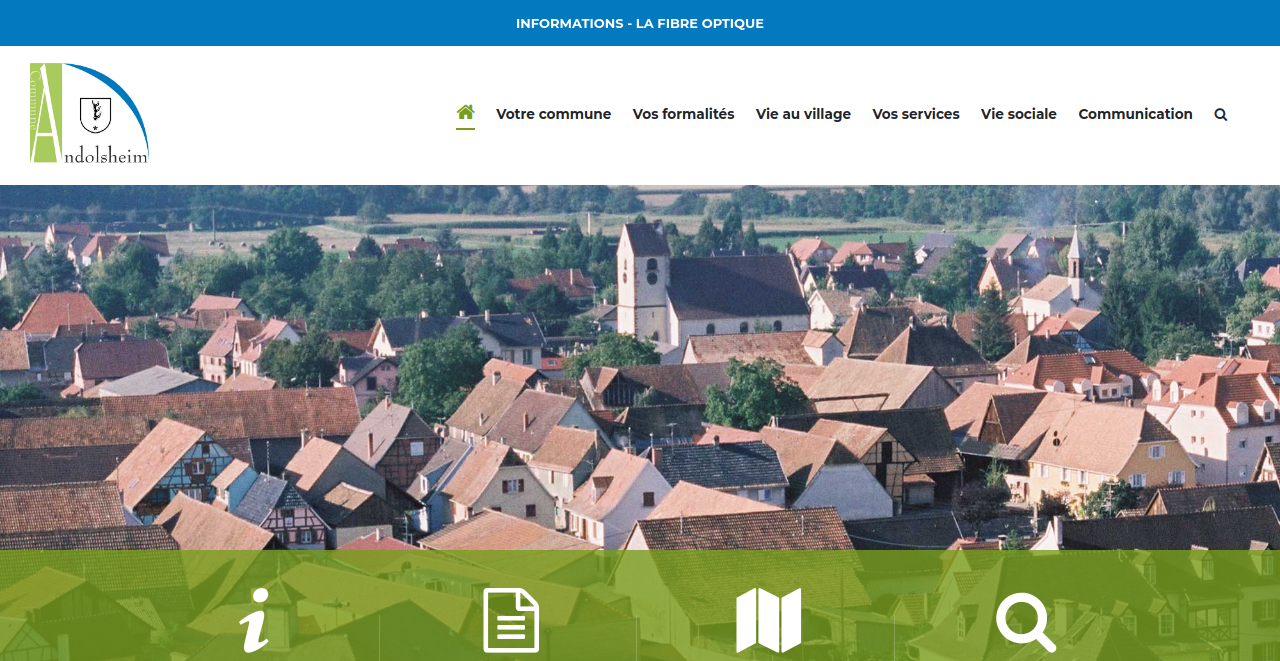Click the green home icon in navigation
1280x661 pixels.
(465, 112)
